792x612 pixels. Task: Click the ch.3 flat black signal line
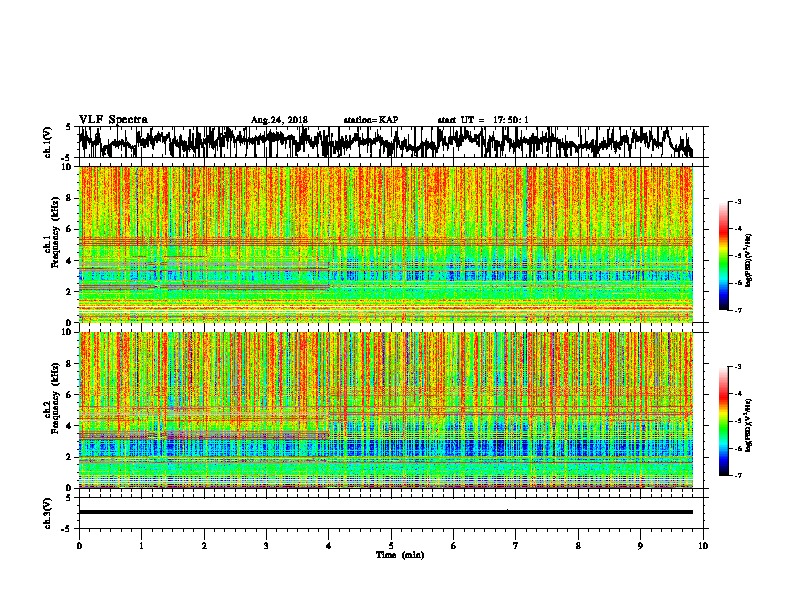(386, 512)
